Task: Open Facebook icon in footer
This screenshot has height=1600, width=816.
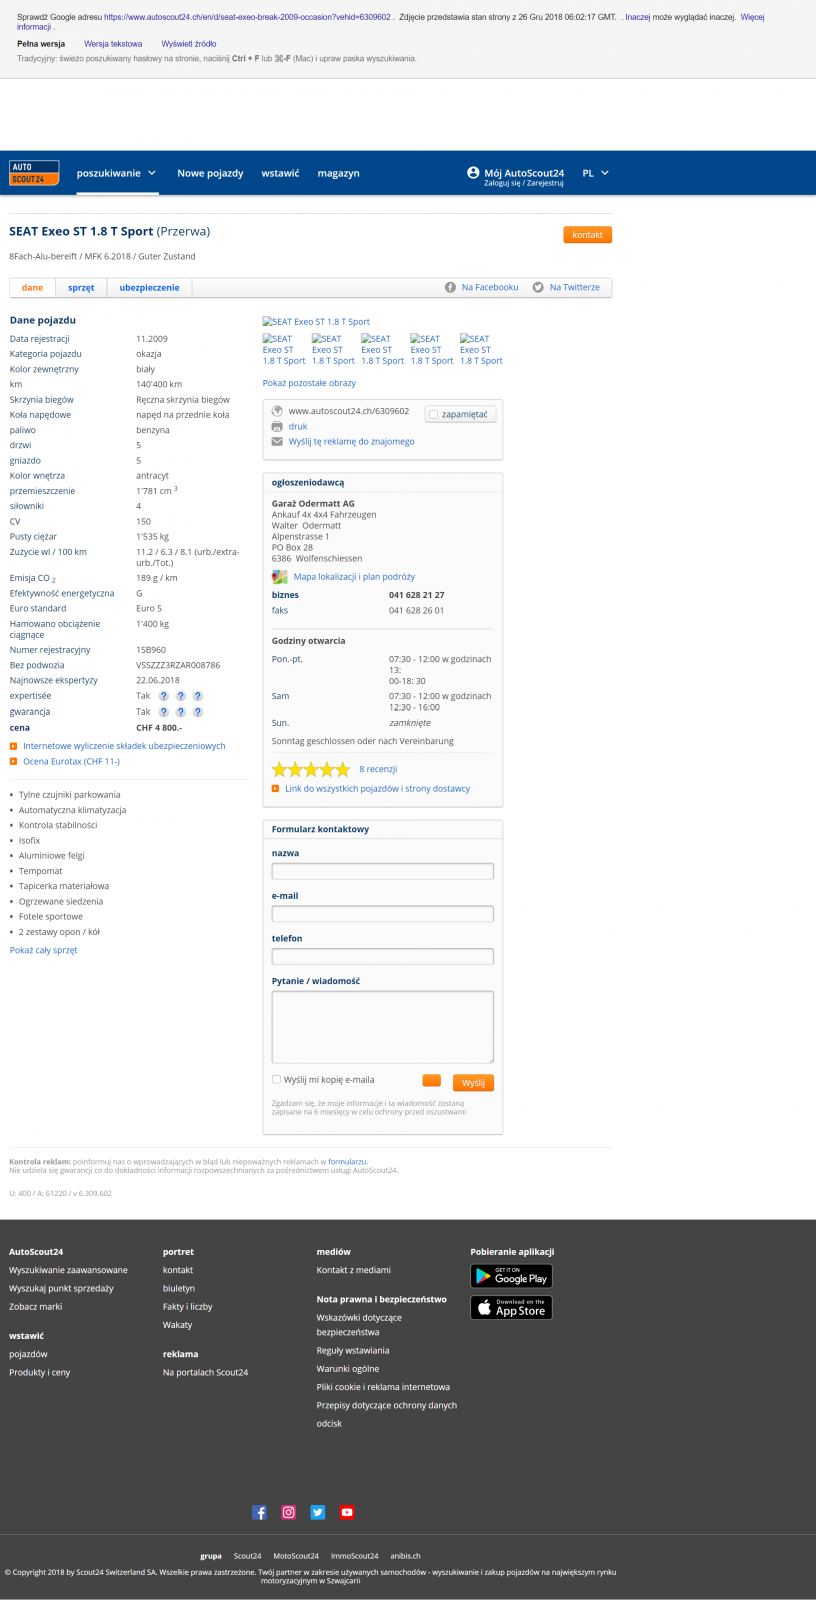Action: tap(259, 1512)
